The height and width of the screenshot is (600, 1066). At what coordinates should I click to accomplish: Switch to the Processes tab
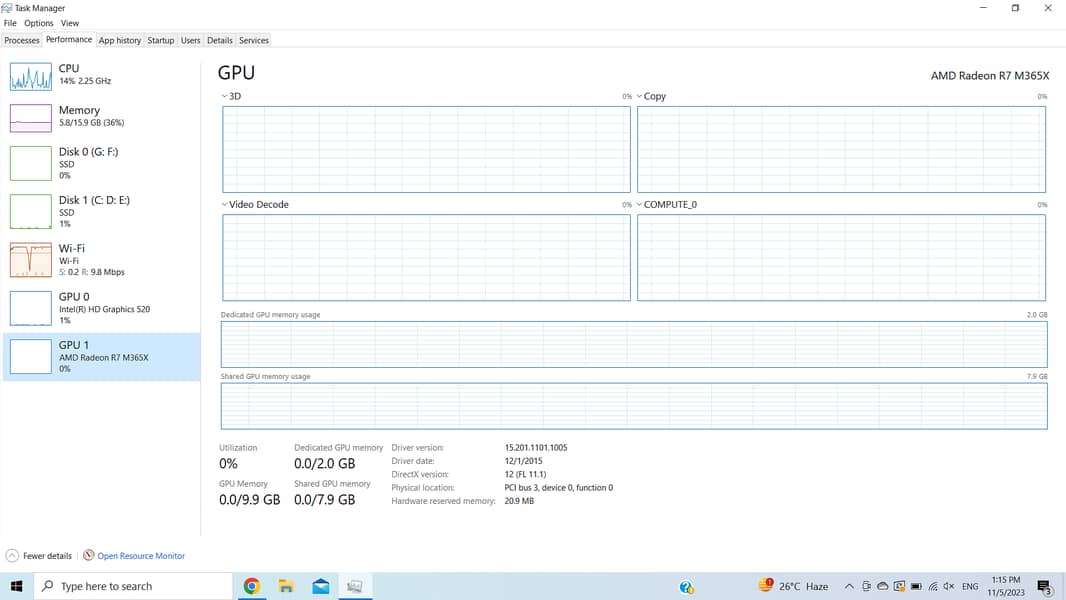22,41
